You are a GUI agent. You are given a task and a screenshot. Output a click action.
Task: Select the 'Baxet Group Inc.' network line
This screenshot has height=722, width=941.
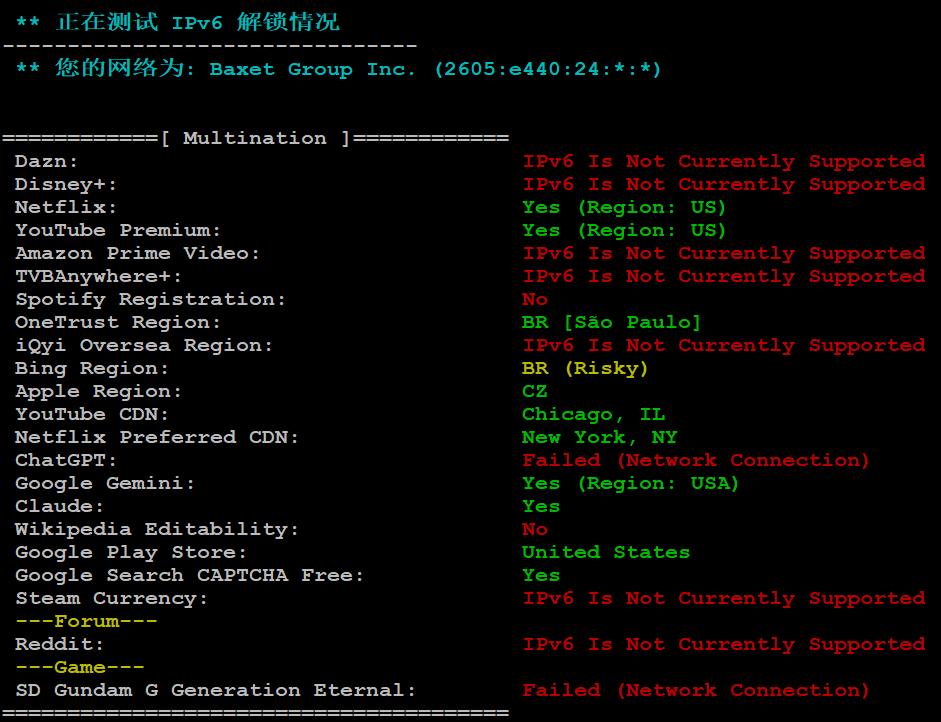pos(339,68)
